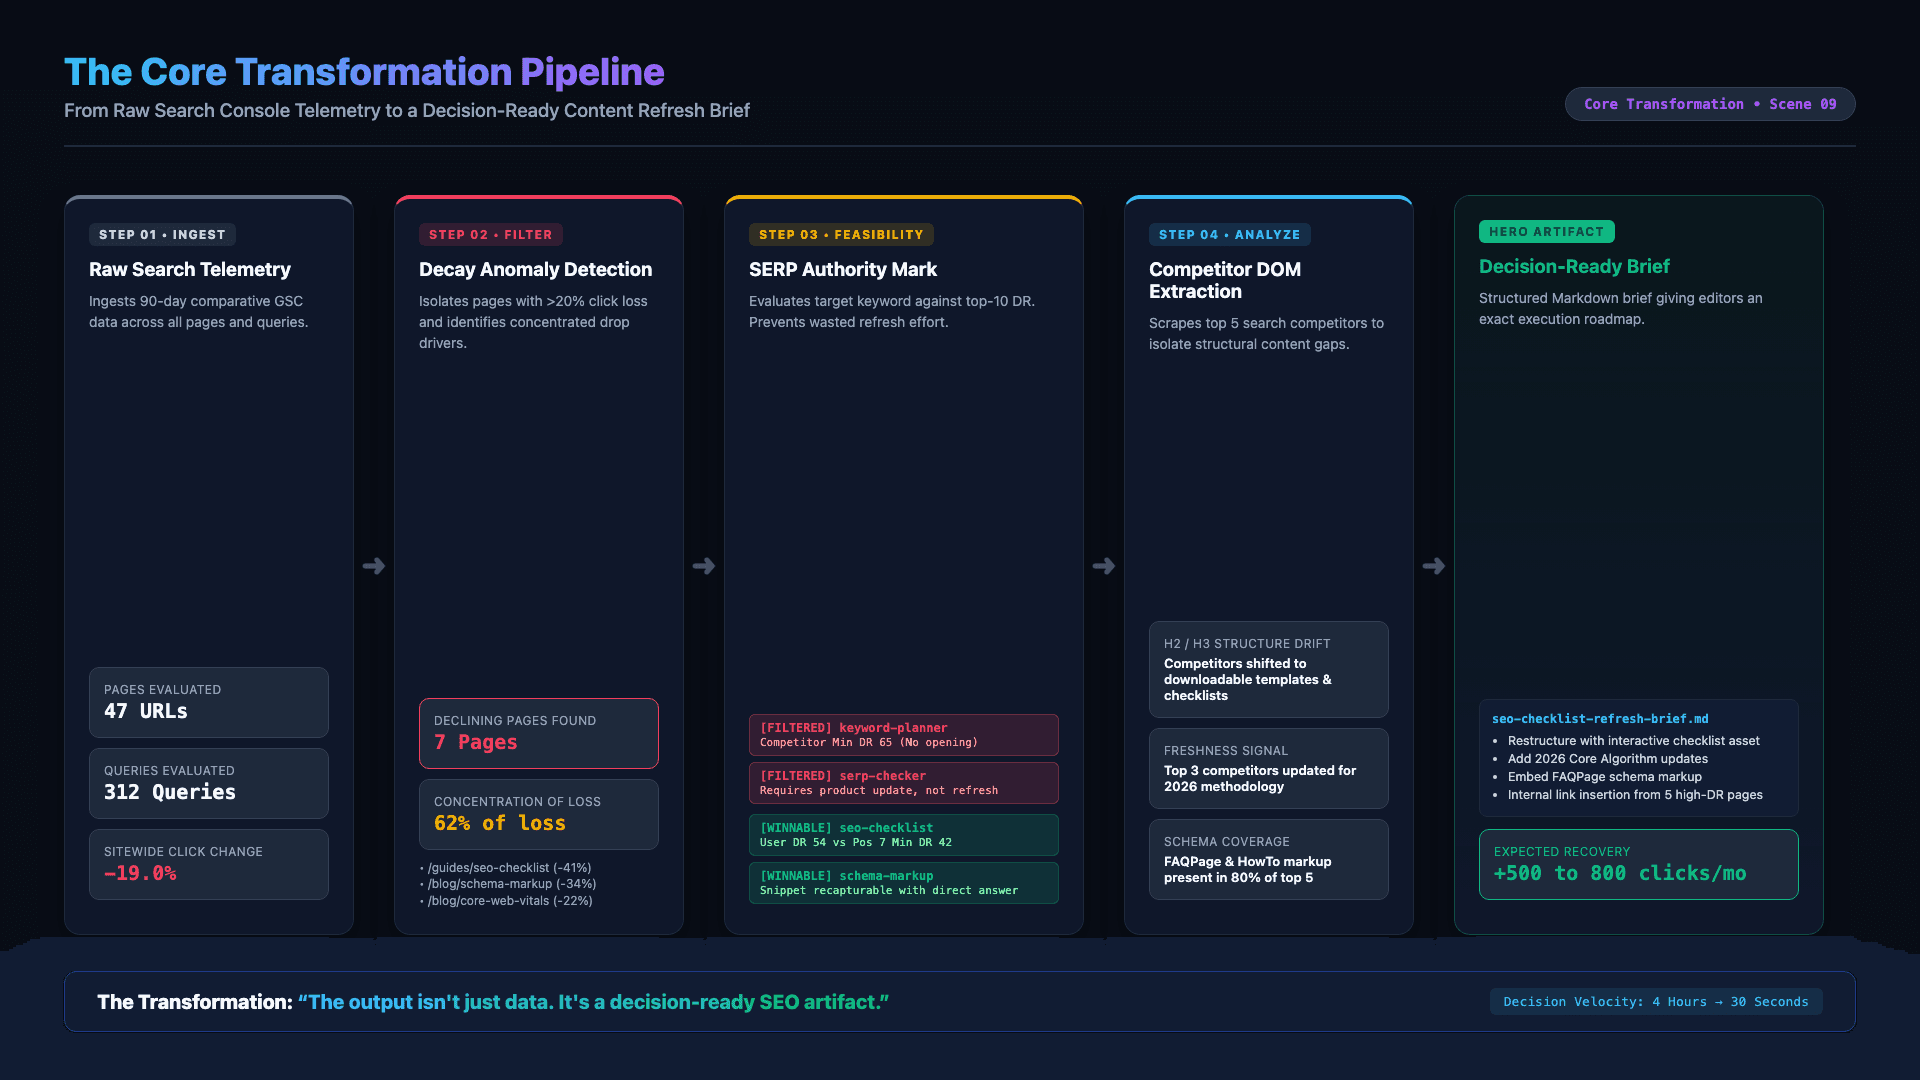Click the Competitor DOM Extraction heading
The height and width of the screenshot is (1080, 1920).
click(x=1225, y=280)
